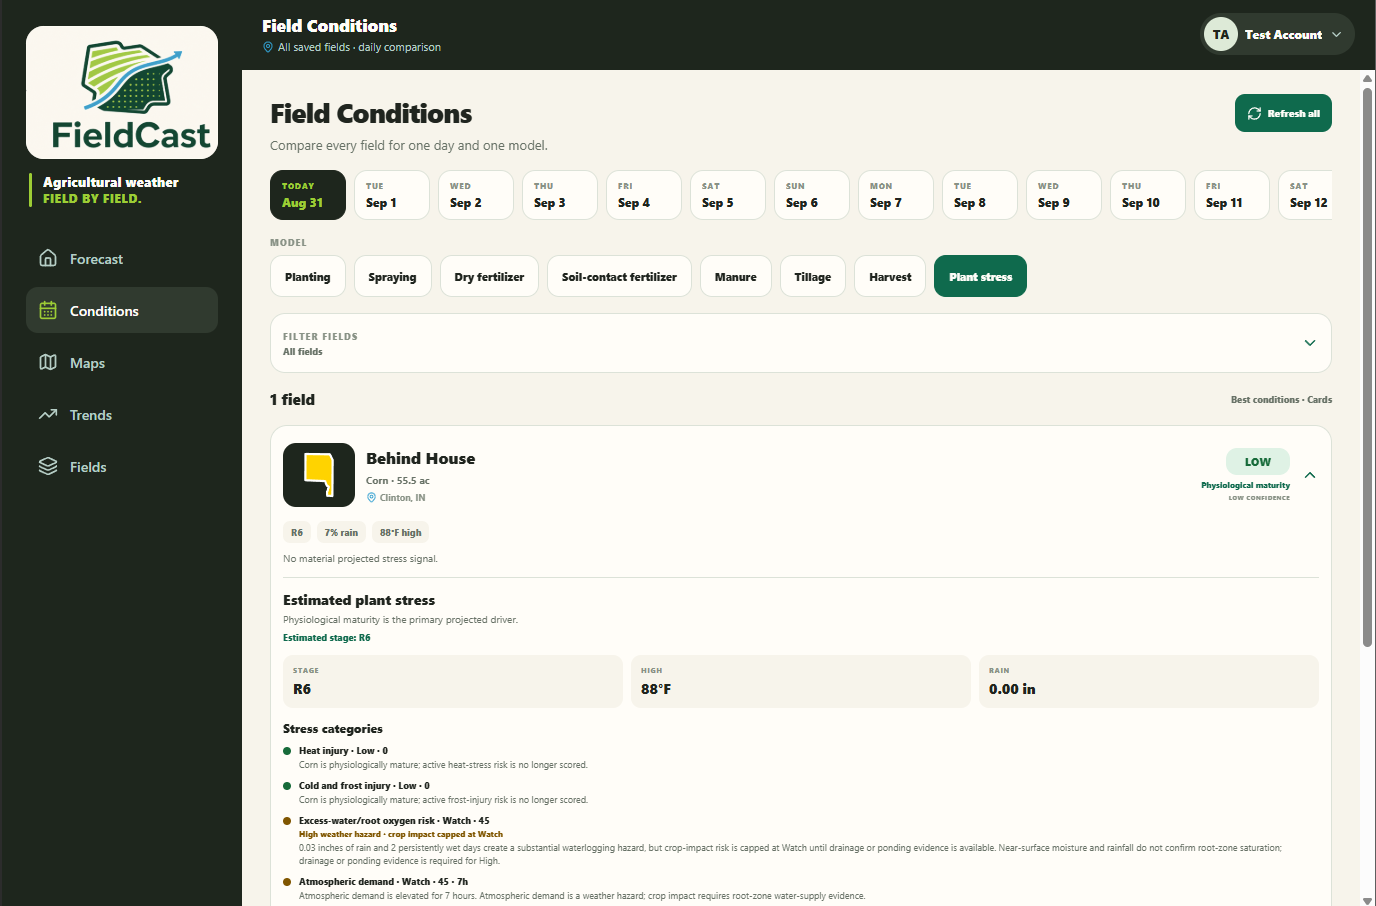Screen dimensions: 1376x906
Task: Click Best conditions · Cards sort control
Action: [x=1281, y=399]
